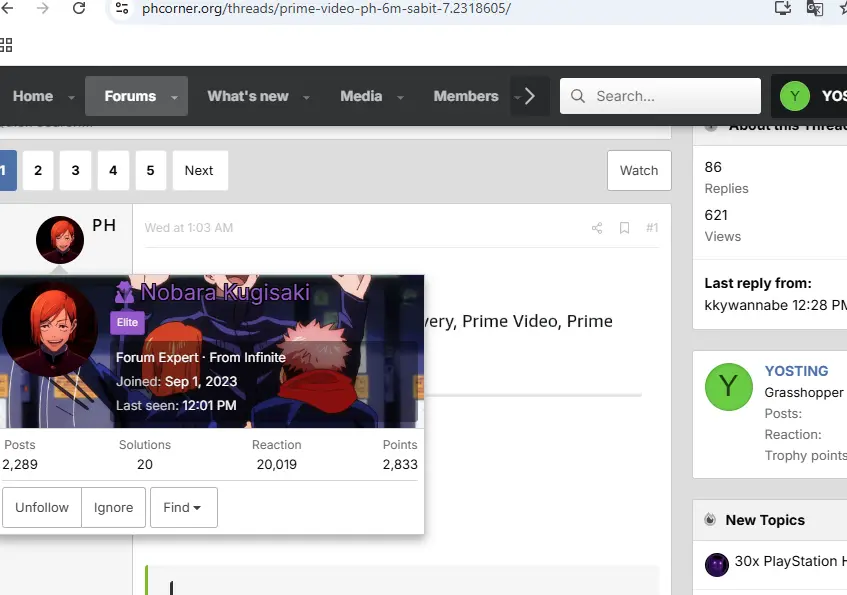Click the nav overflow right chevron

point(530,96)
